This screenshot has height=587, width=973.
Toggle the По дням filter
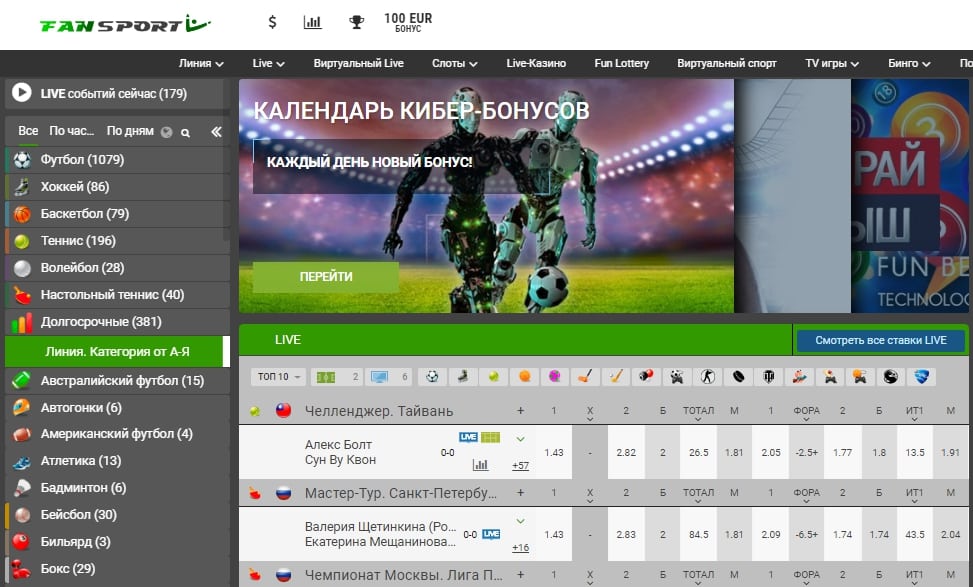130,131
